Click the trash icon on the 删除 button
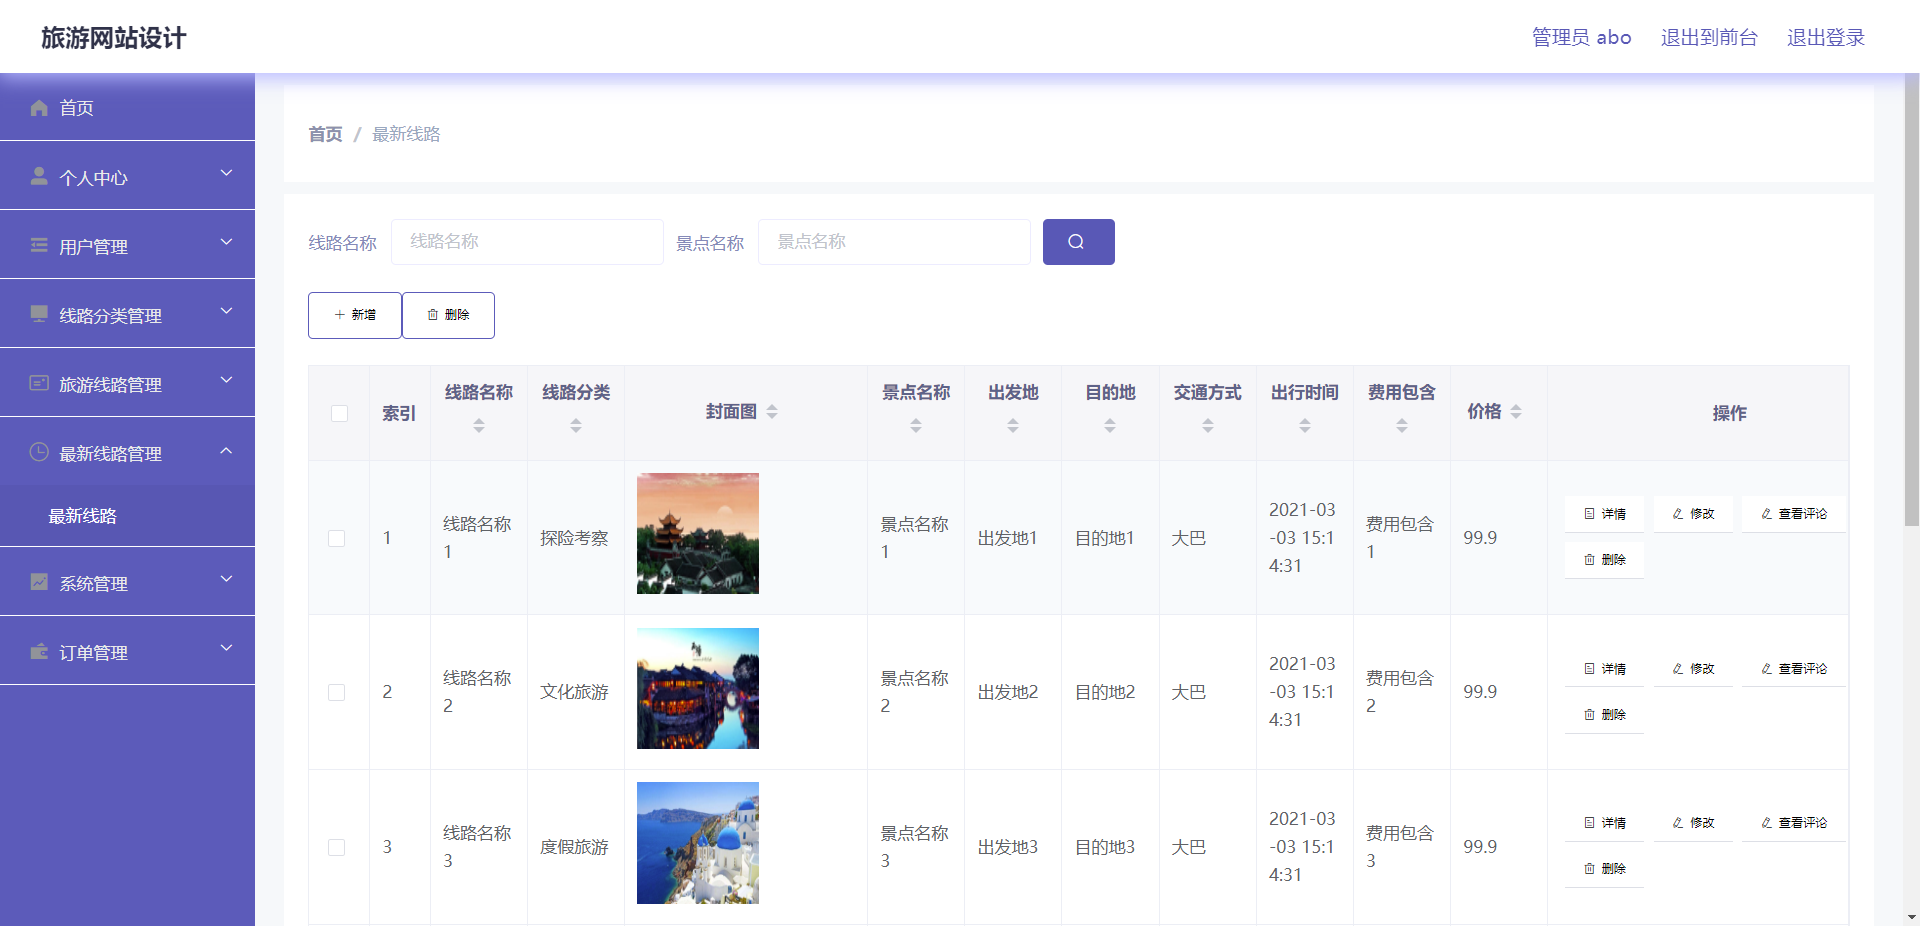The height and width of the screenshot is (926, 1920). click(432, 314)
